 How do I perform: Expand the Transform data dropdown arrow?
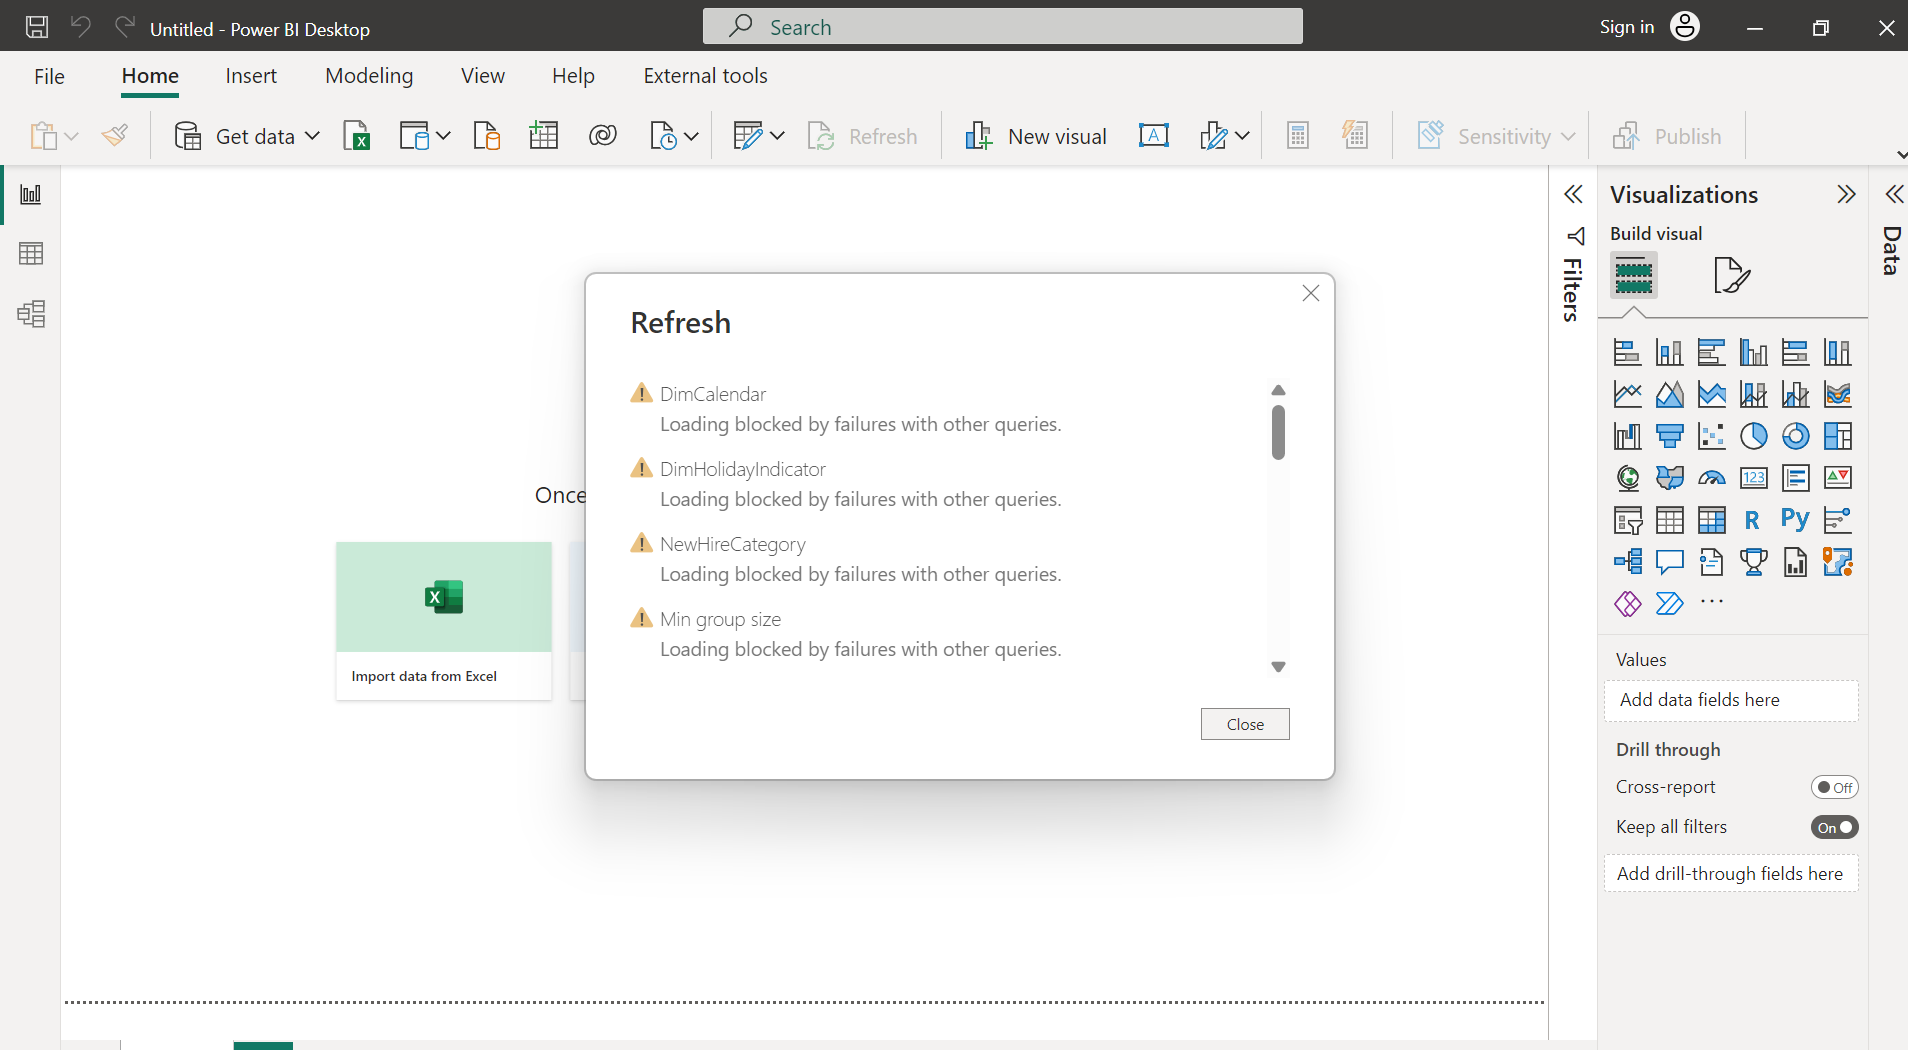click(778, 136)
